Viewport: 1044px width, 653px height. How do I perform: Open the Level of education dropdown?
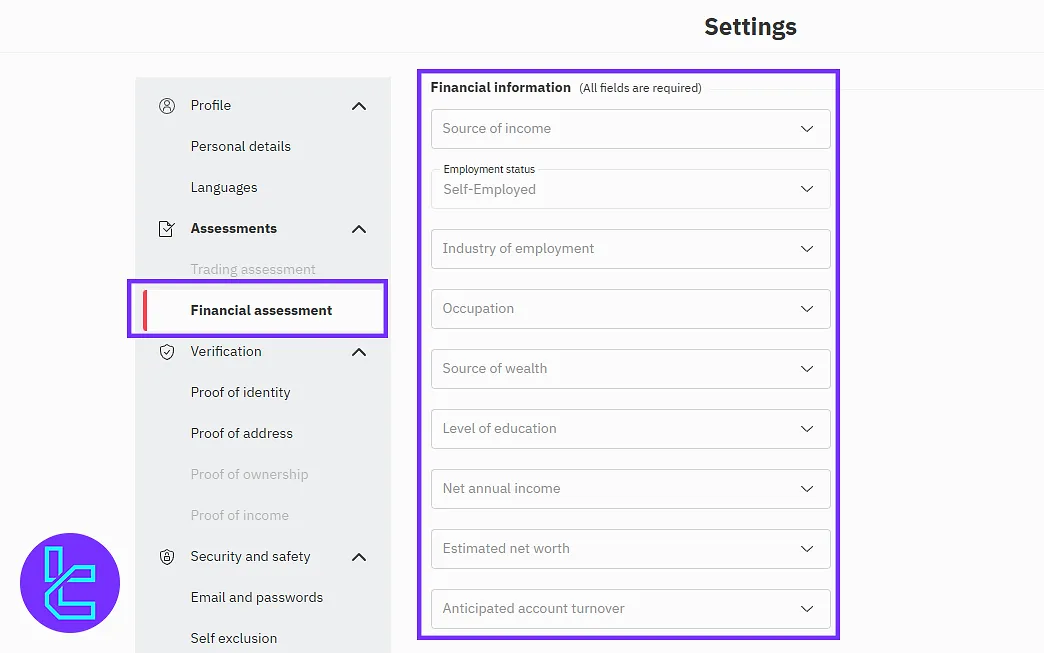(x=631, y=429)
